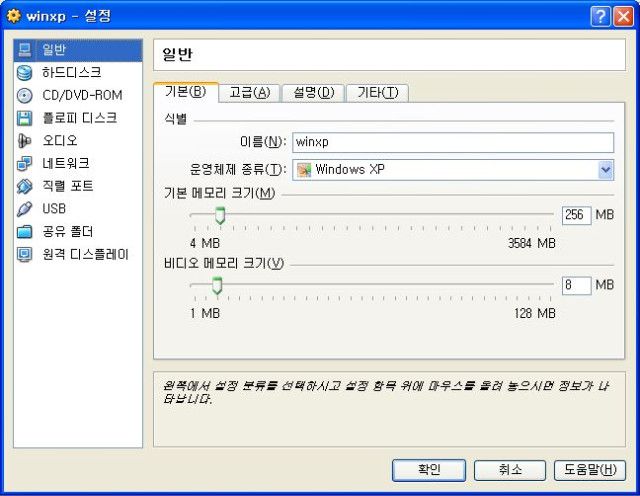Open the 운영체제 종류 dropdown arrow

(x=605, y=170)
